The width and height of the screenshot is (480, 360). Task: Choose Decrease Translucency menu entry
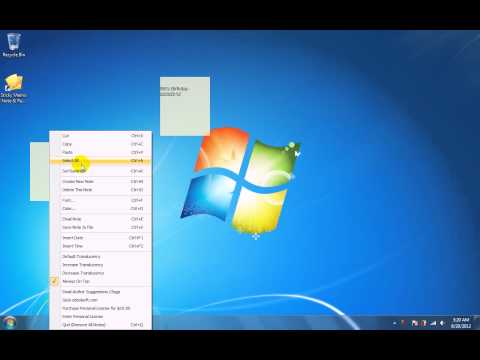point(100,273)
